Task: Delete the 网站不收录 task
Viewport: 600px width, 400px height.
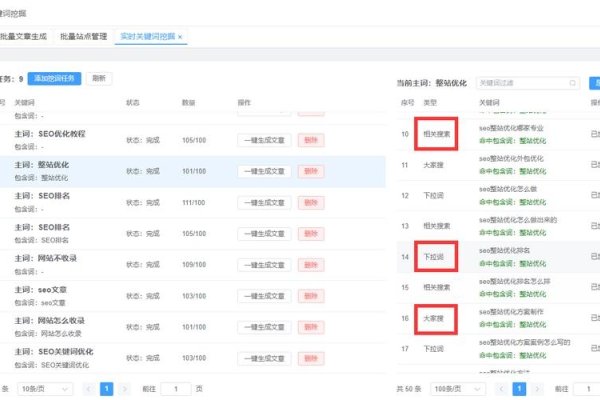Action: click(x=311, y=265)
